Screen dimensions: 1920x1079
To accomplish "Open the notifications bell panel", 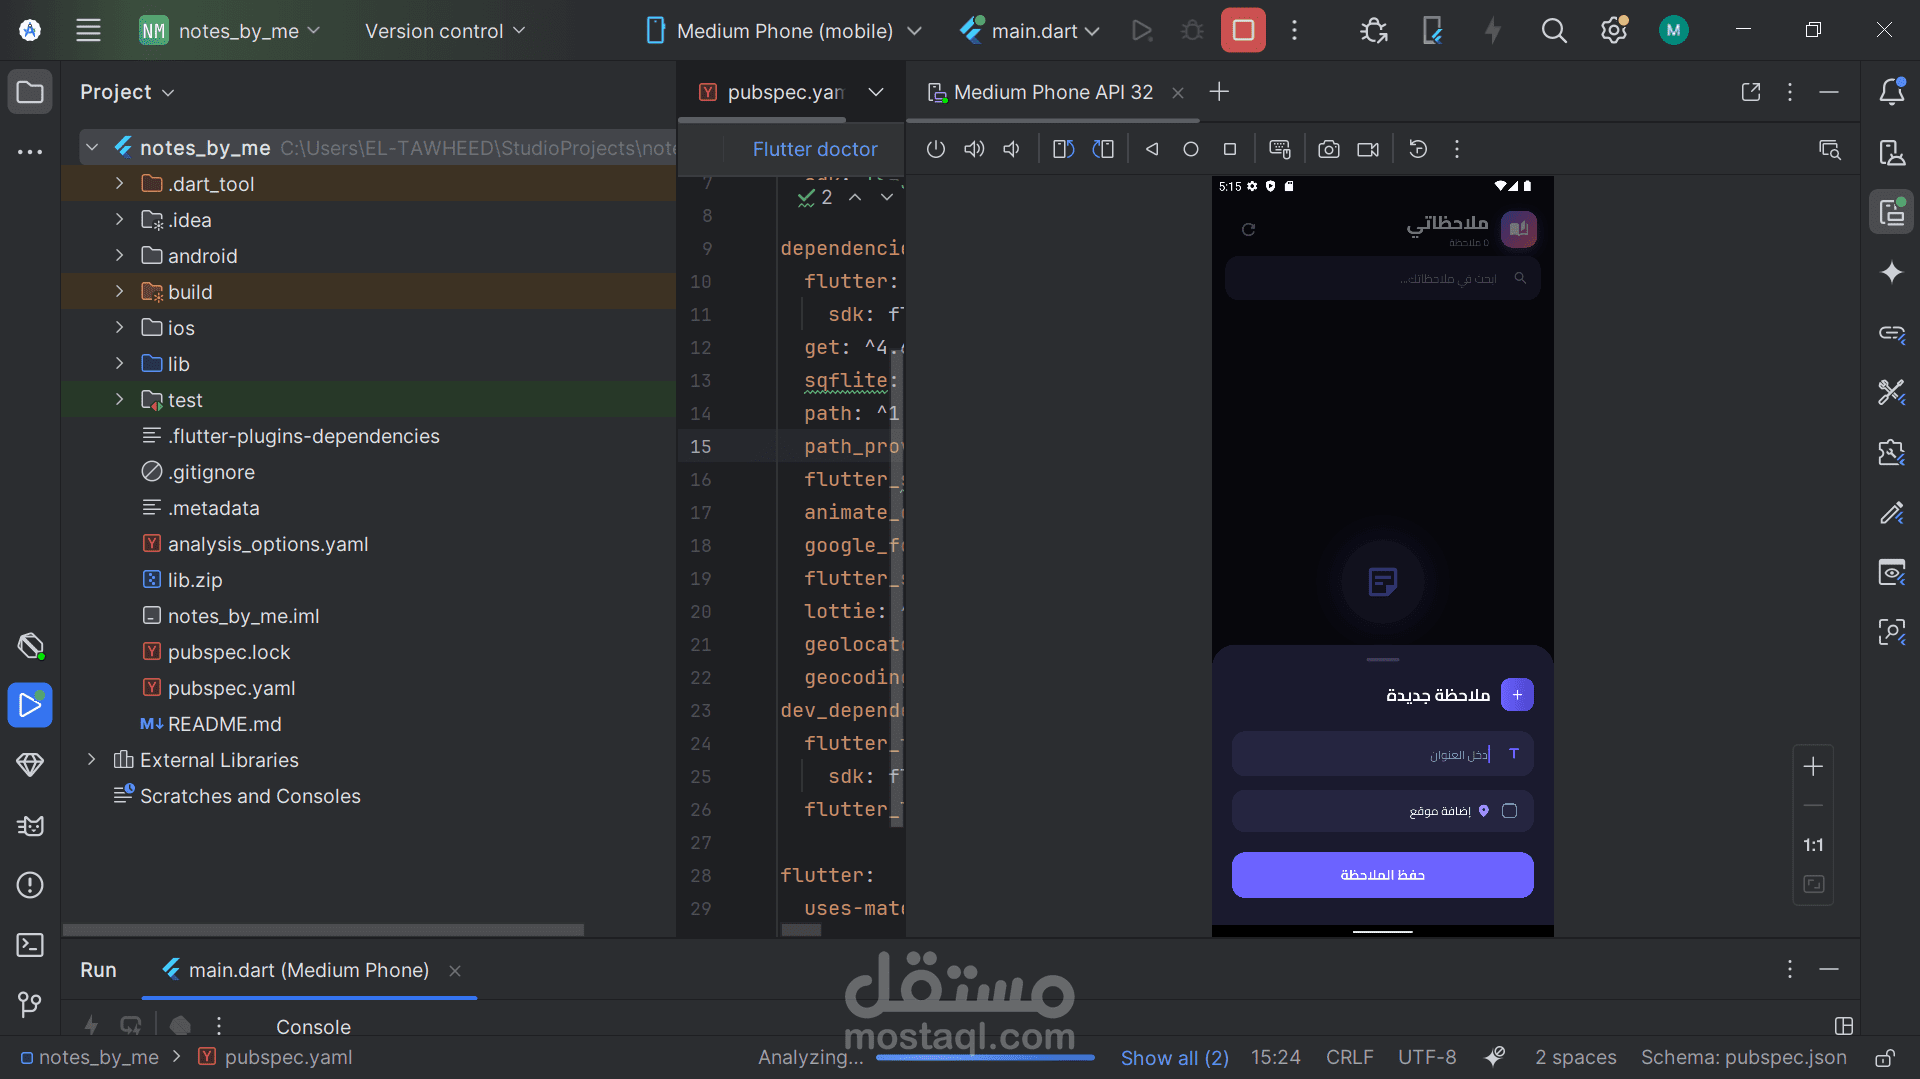I will (x=1892, y=91).
